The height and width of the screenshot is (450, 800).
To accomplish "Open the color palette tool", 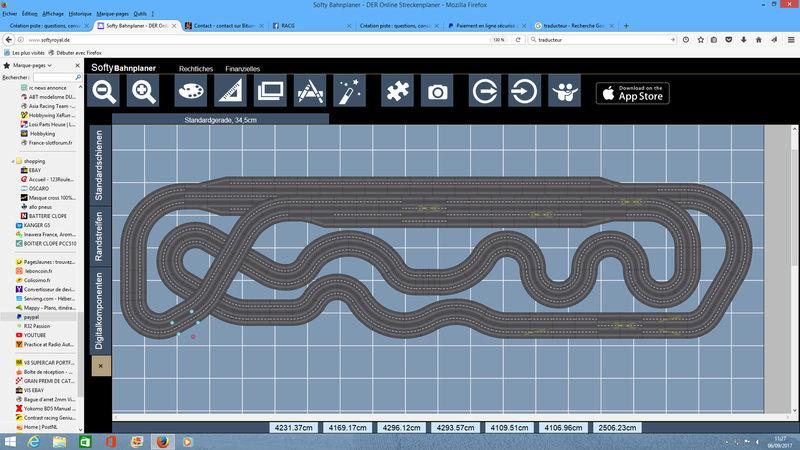I will point(192,92).
